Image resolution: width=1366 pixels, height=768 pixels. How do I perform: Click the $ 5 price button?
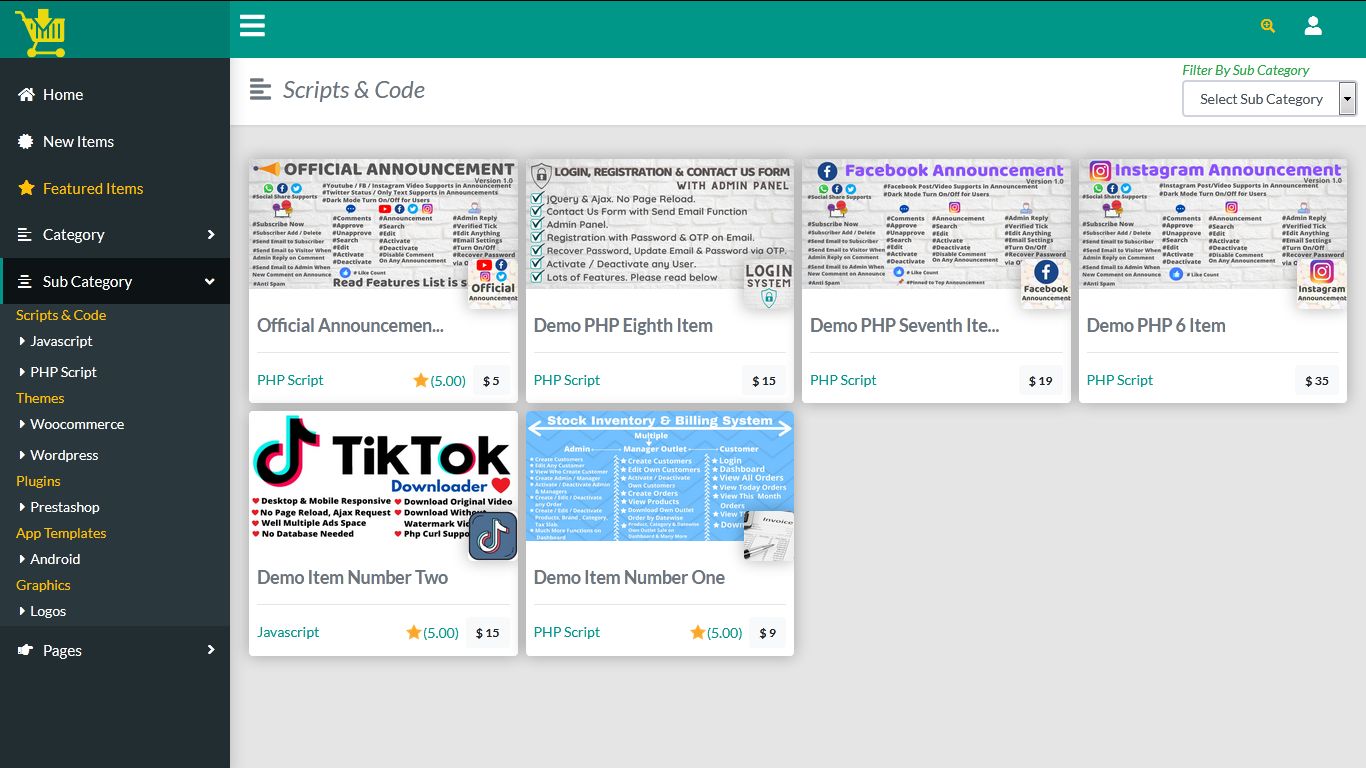(x=491, y=381)
